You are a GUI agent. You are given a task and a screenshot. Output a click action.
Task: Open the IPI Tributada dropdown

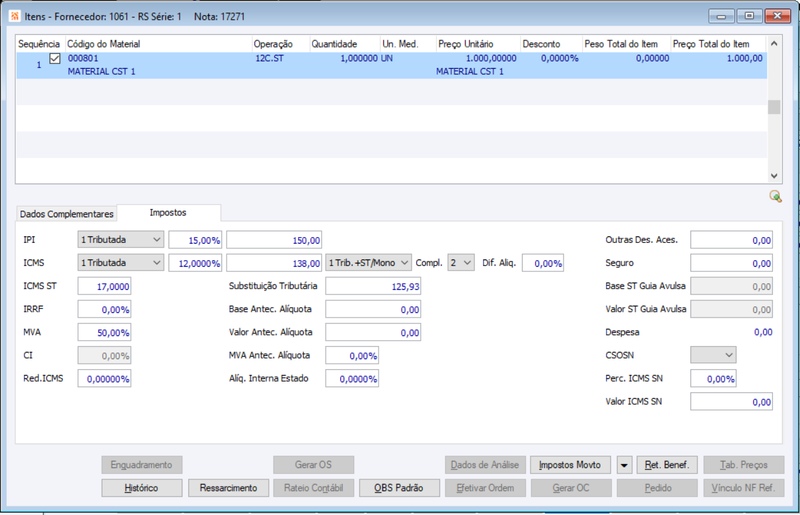120,239
